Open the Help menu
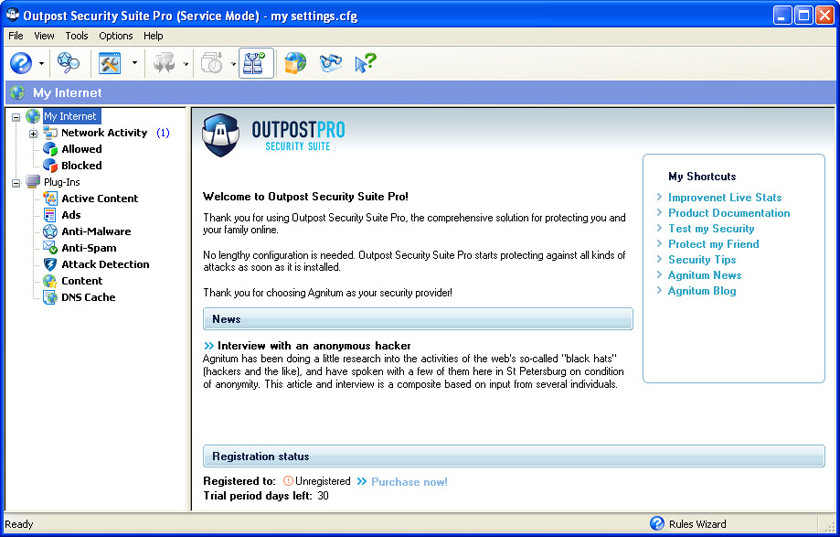This screenshot has height=537, width=840. (153, 36)
